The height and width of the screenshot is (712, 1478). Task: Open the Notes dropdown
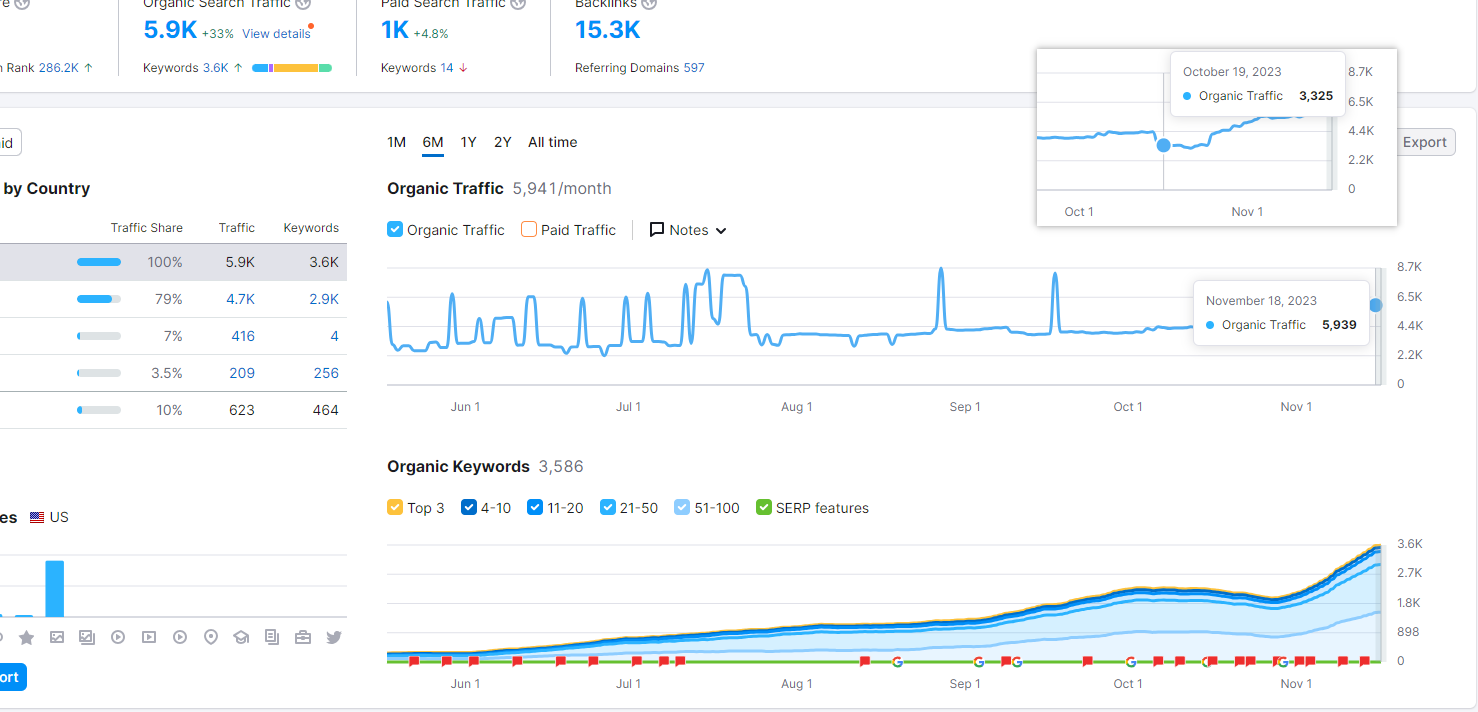coord(688,230)
